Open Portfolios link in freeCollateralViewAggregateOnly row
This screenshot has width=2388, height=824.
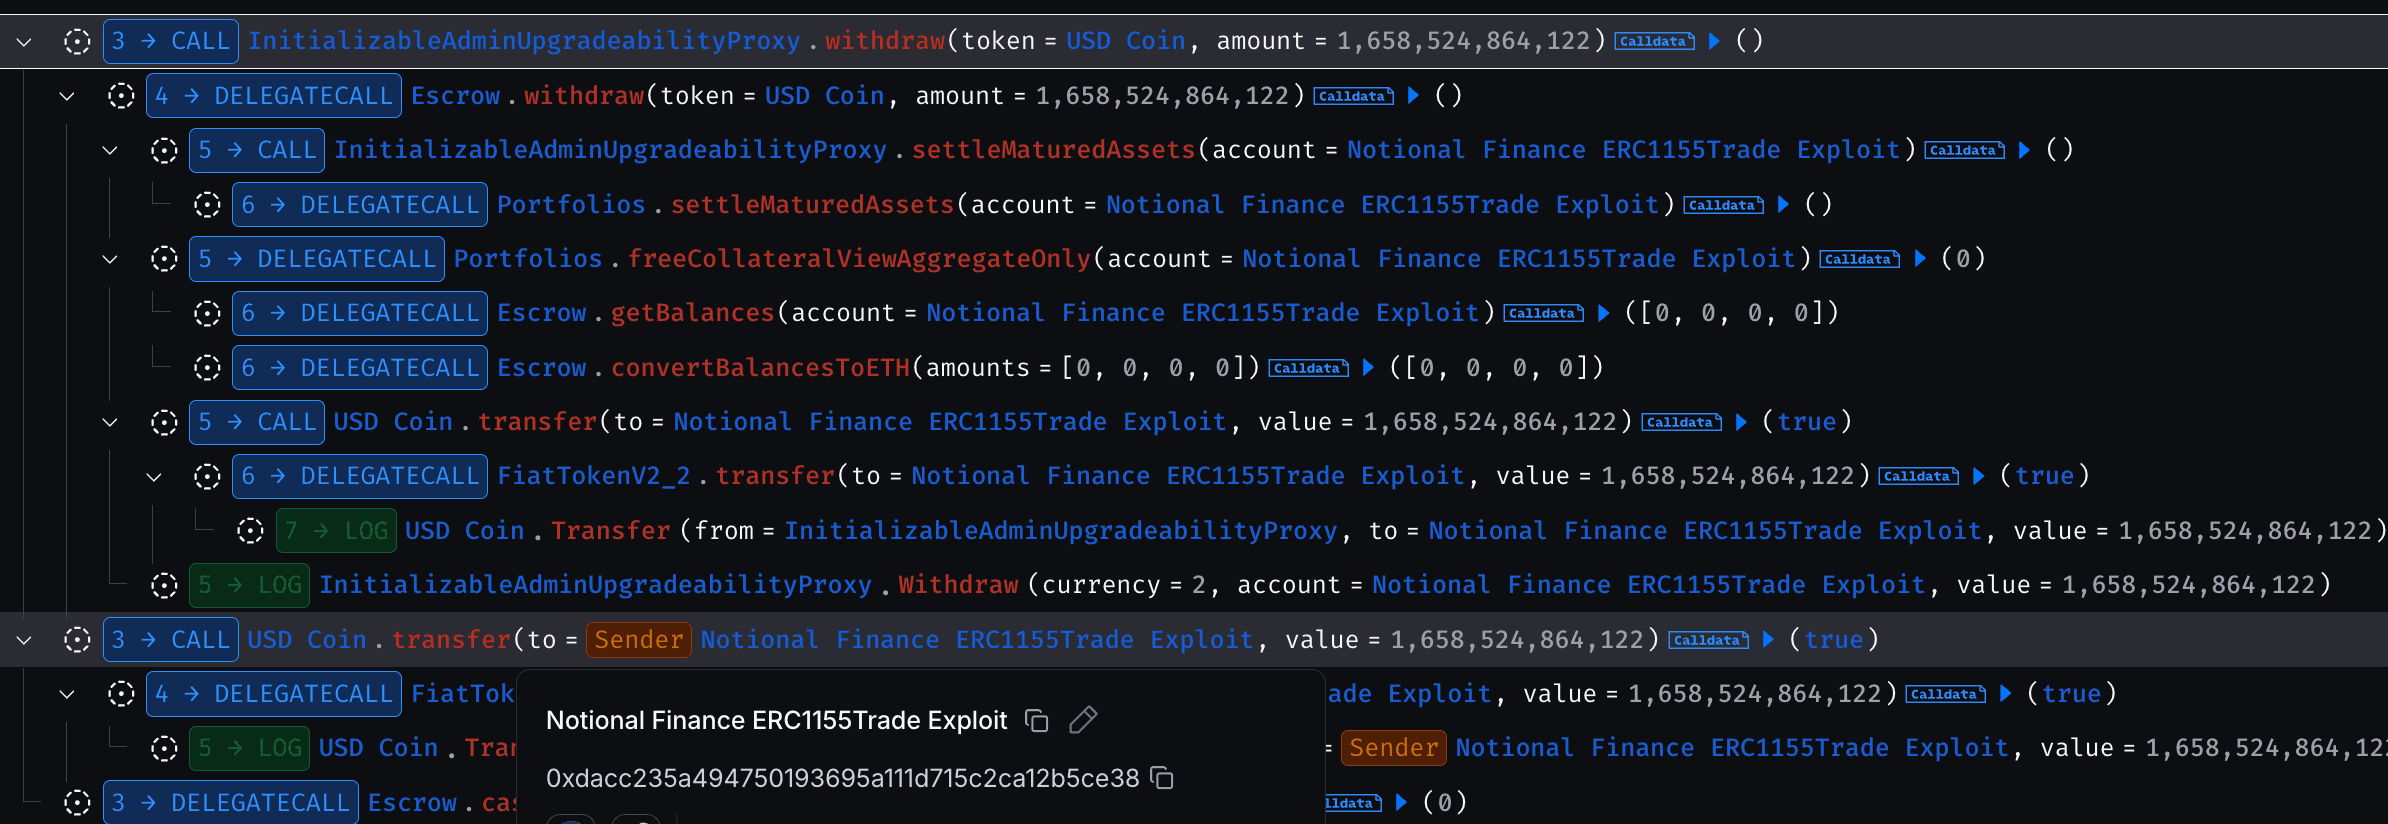(x=528, y=259)
